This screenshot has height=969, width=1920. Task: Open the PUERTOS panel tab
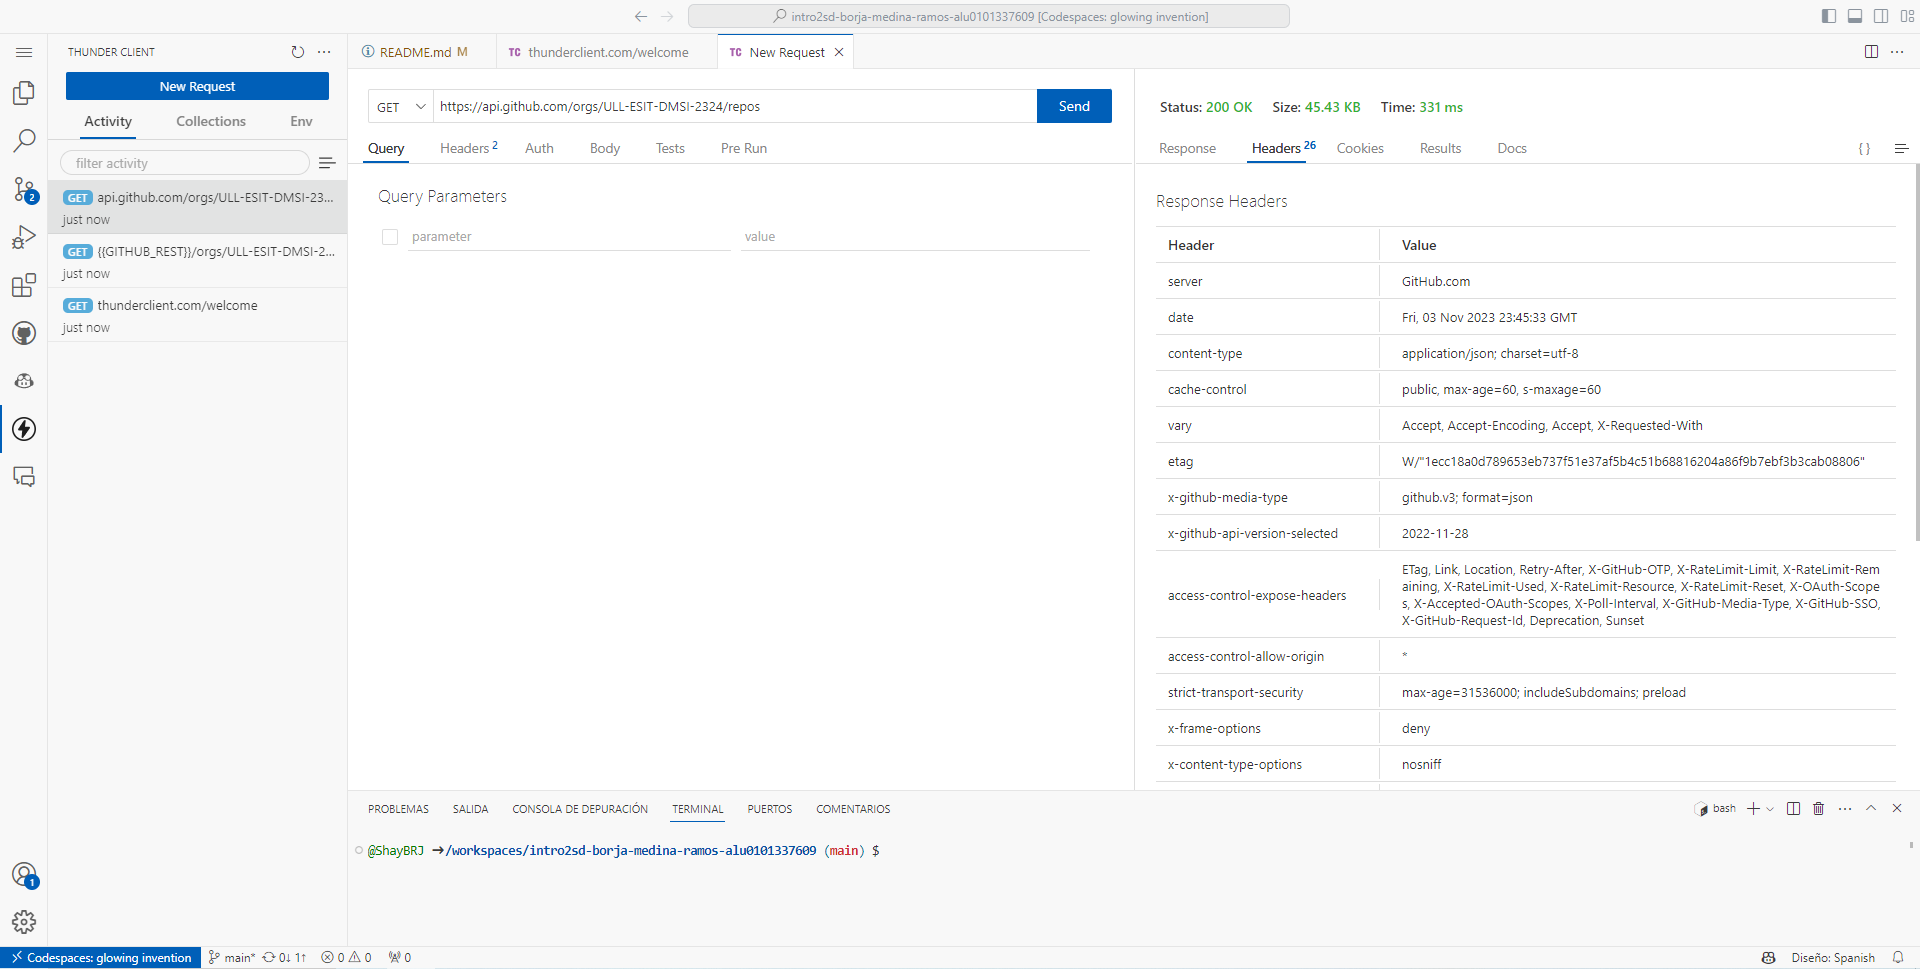pyautogui.click(x=770, y=809)
